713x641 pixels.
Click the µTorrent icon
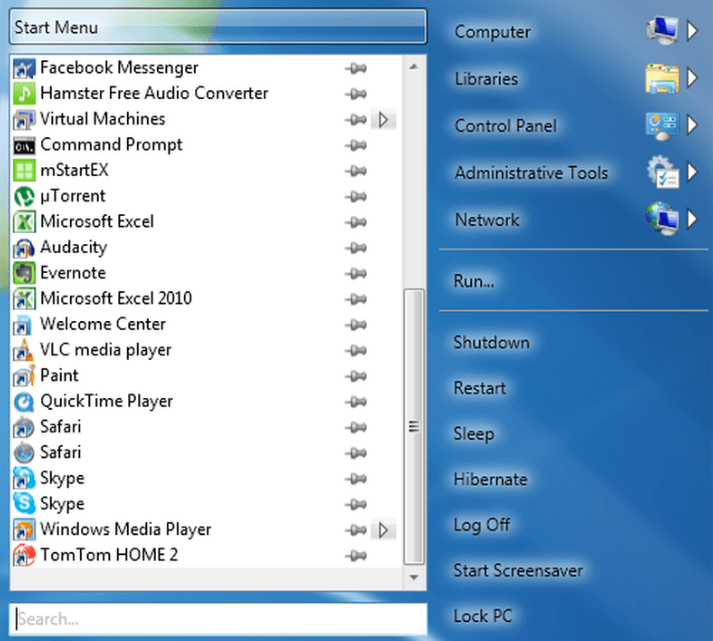pos(24,196)
